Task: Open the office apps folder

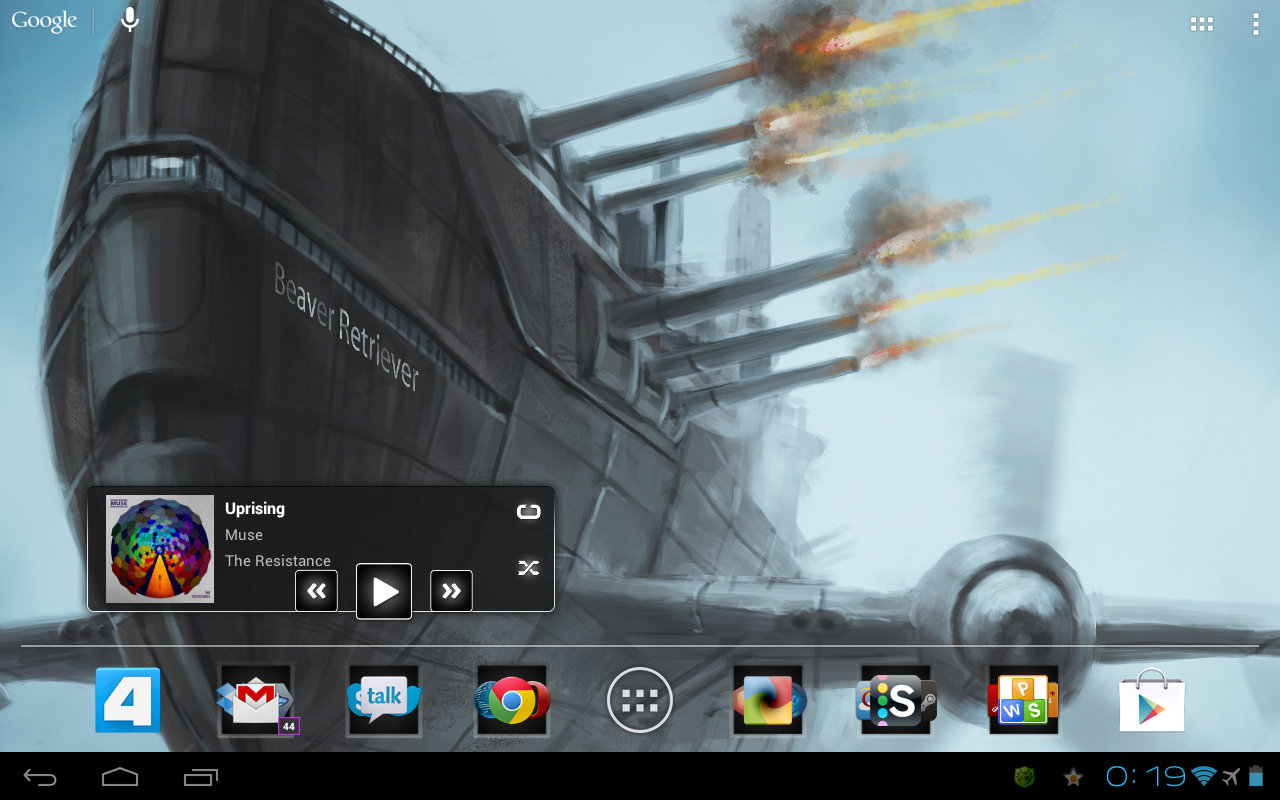Action: coord(1024,700)
